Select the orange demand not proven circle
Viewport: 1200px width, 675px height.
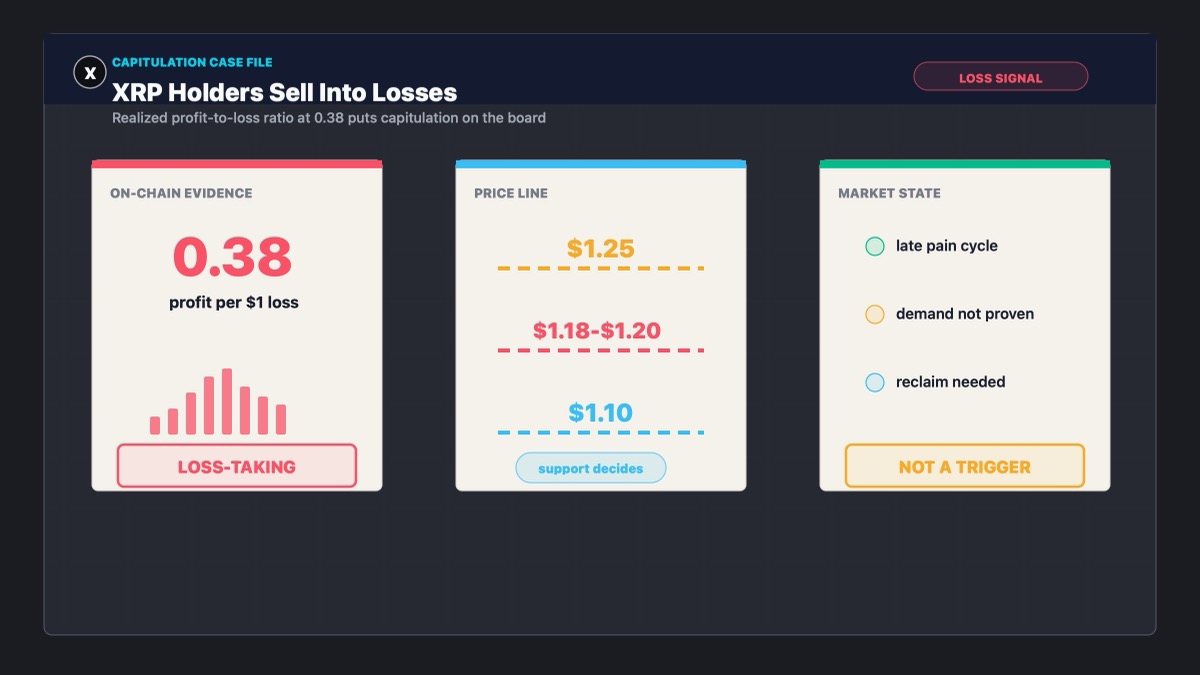click(874, 314)
